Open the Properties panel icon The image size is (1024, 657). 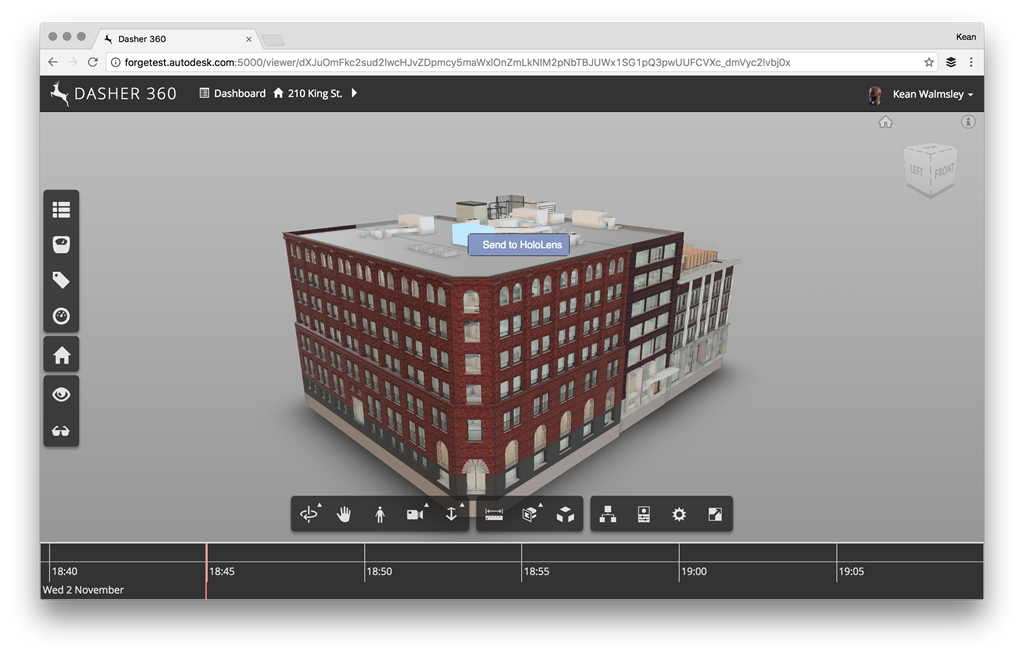pyautogui.click(x=644, y=514)
